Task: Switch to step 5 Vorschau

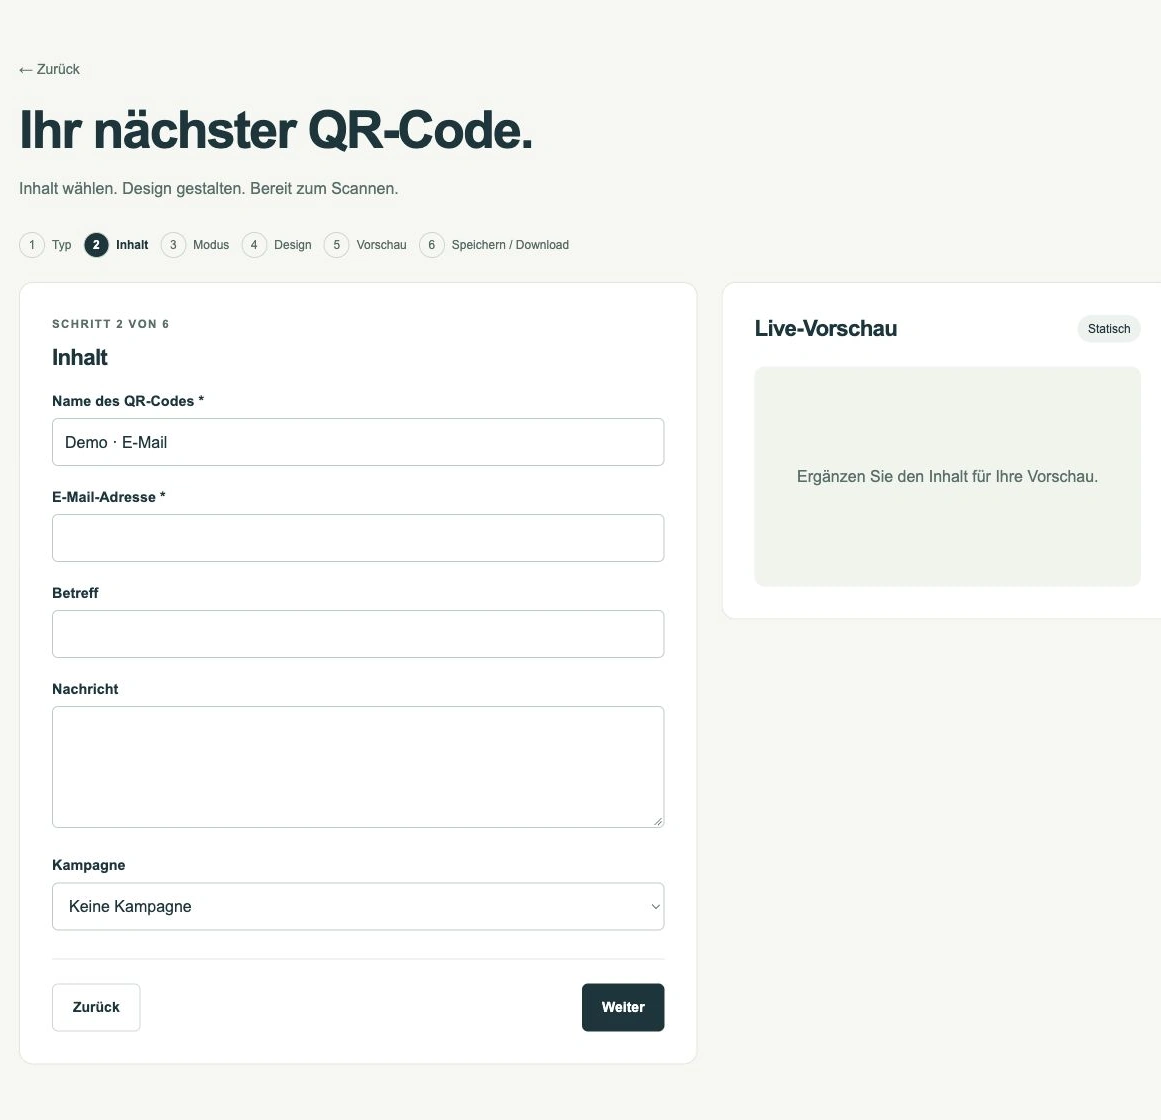Action: click(366, 245)
